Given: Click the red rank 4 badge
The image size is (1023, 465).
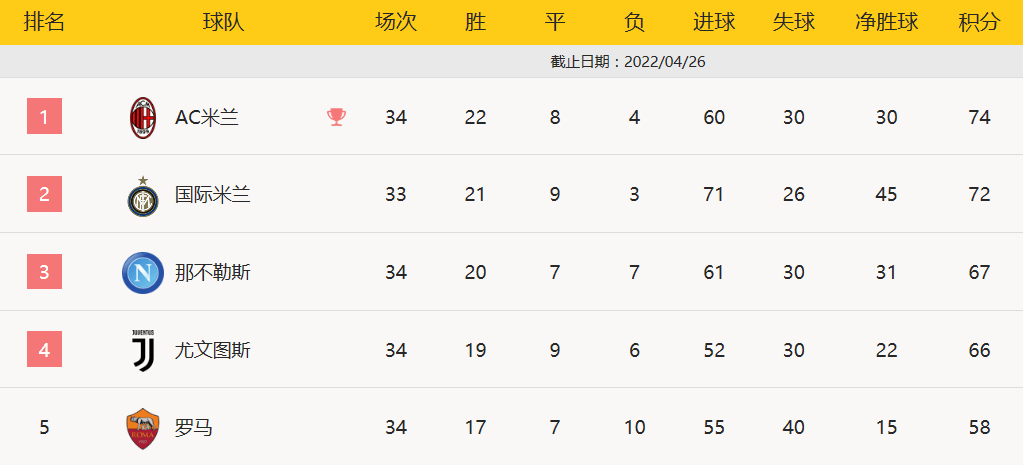Looking at the screenshot, I should (44, 350).
